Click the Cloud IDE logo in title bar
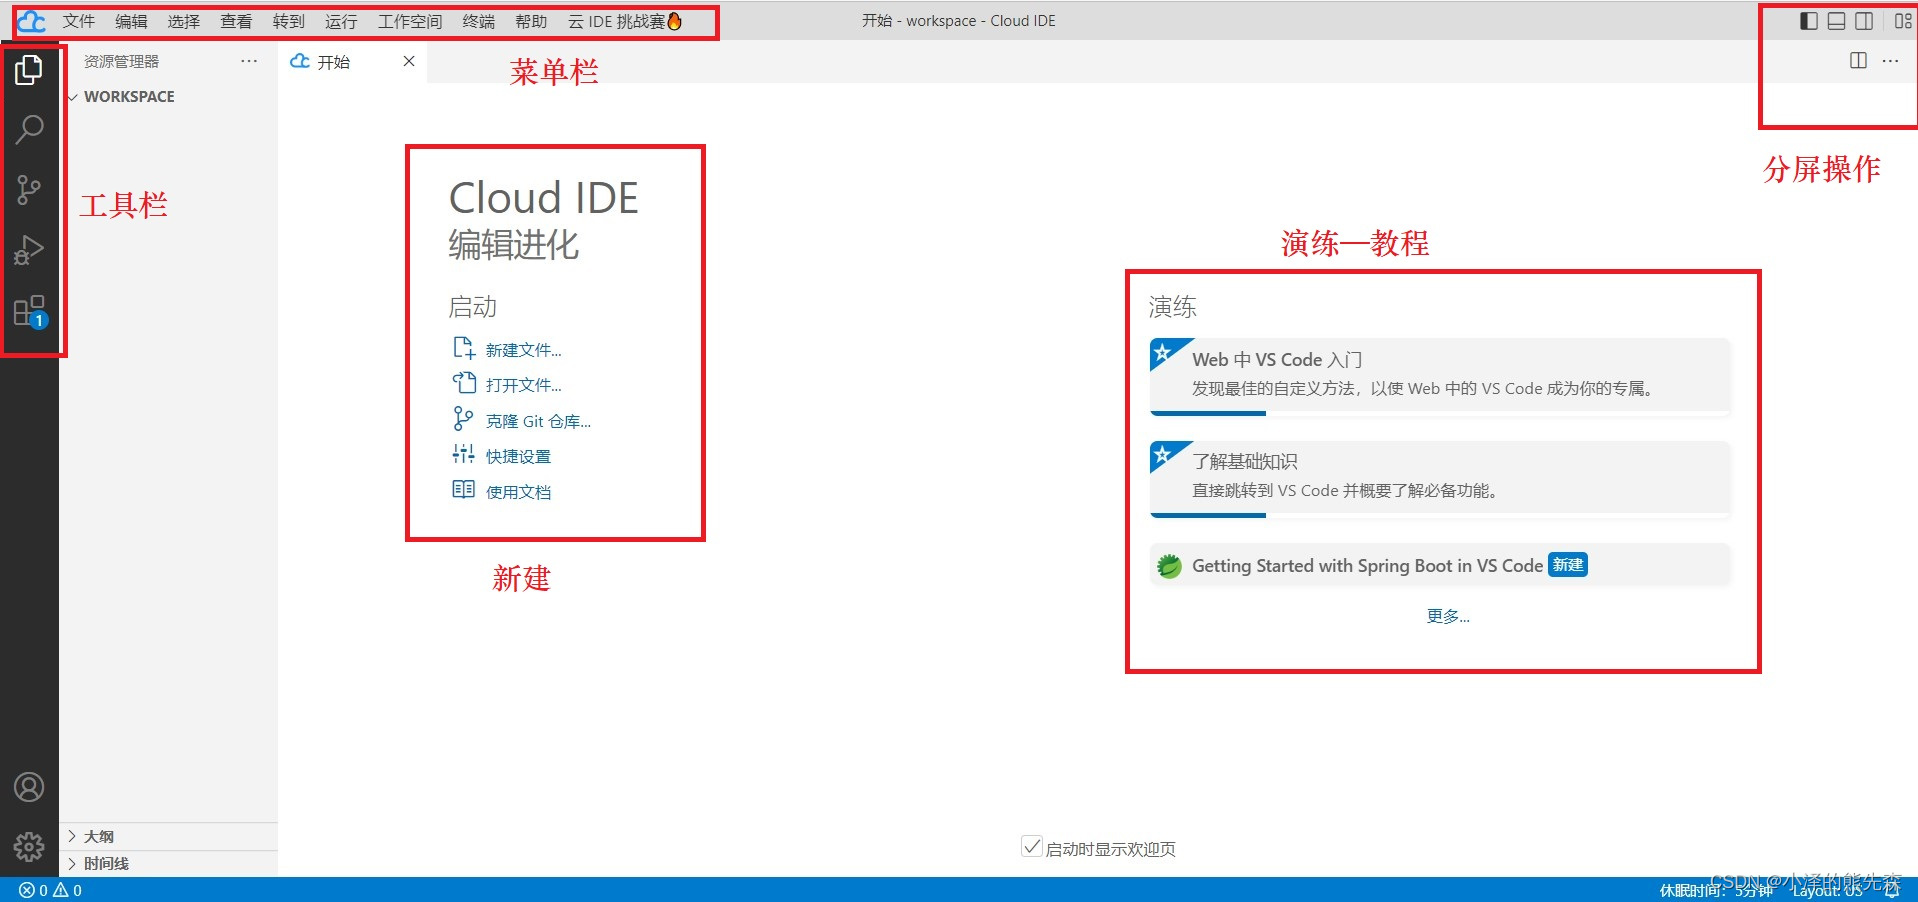This screenshot has width=1918, height=902. coord(32,21)
